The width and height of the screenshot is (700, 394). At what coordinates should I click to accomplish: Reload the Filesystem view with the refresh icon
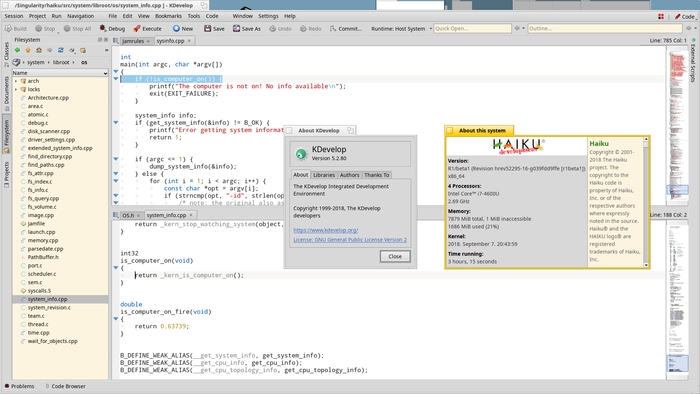click(x=61, y=50)
